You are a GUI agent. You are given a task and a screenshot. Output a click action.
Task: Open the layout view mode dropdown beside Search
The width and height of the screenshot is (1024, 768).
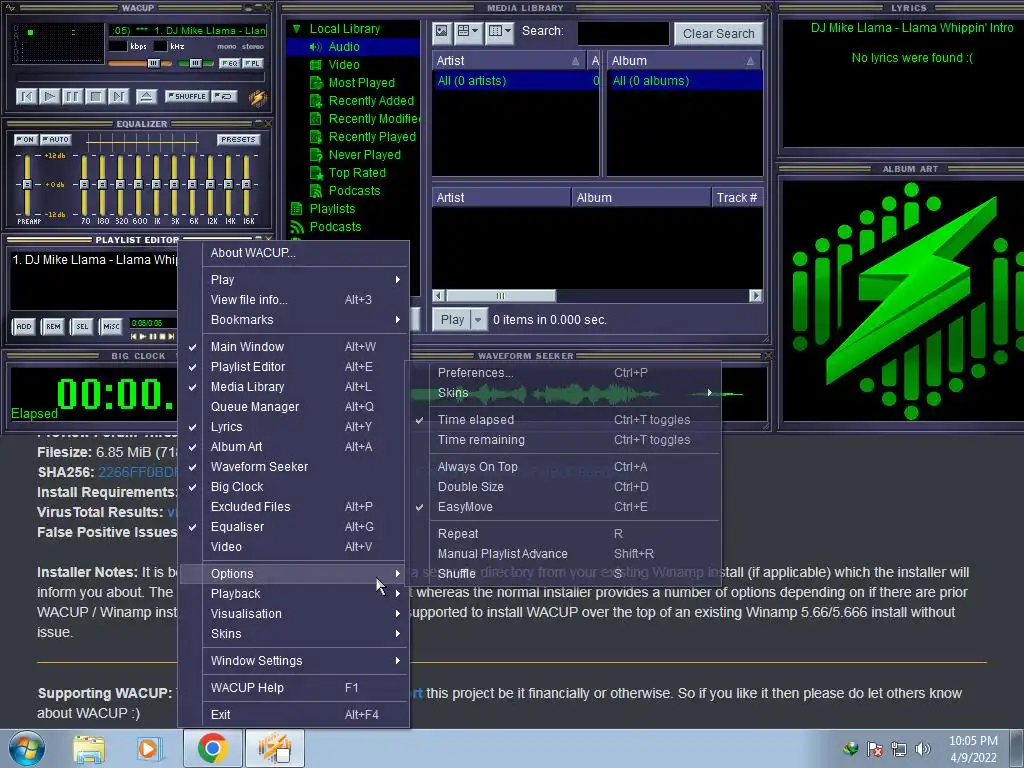468,31
